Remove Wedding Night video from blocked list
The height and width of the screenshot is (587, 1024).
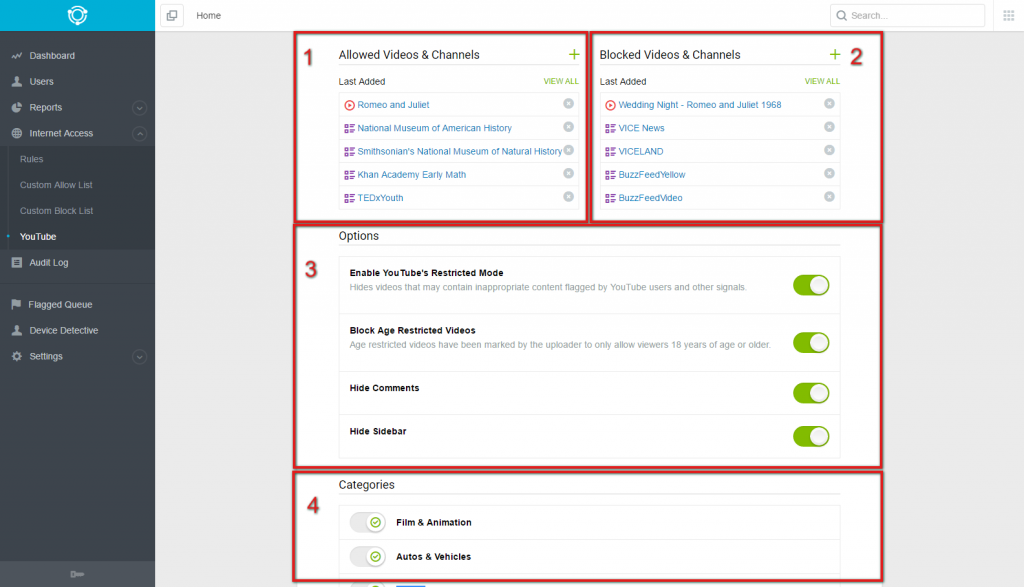click(x=829, y=104)
